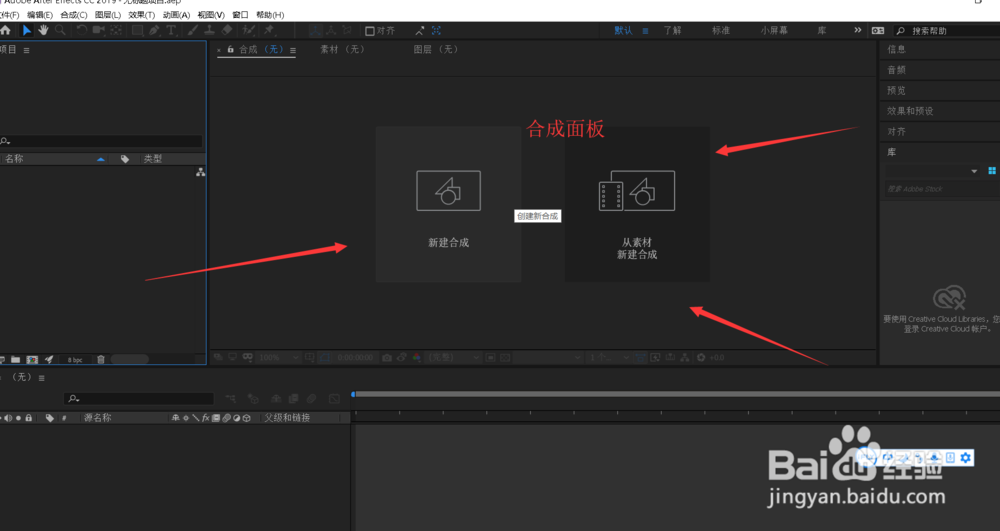The image size is (1000, 531).
Task: Switch to the 标准 workspace
Action: pos(721,31)
